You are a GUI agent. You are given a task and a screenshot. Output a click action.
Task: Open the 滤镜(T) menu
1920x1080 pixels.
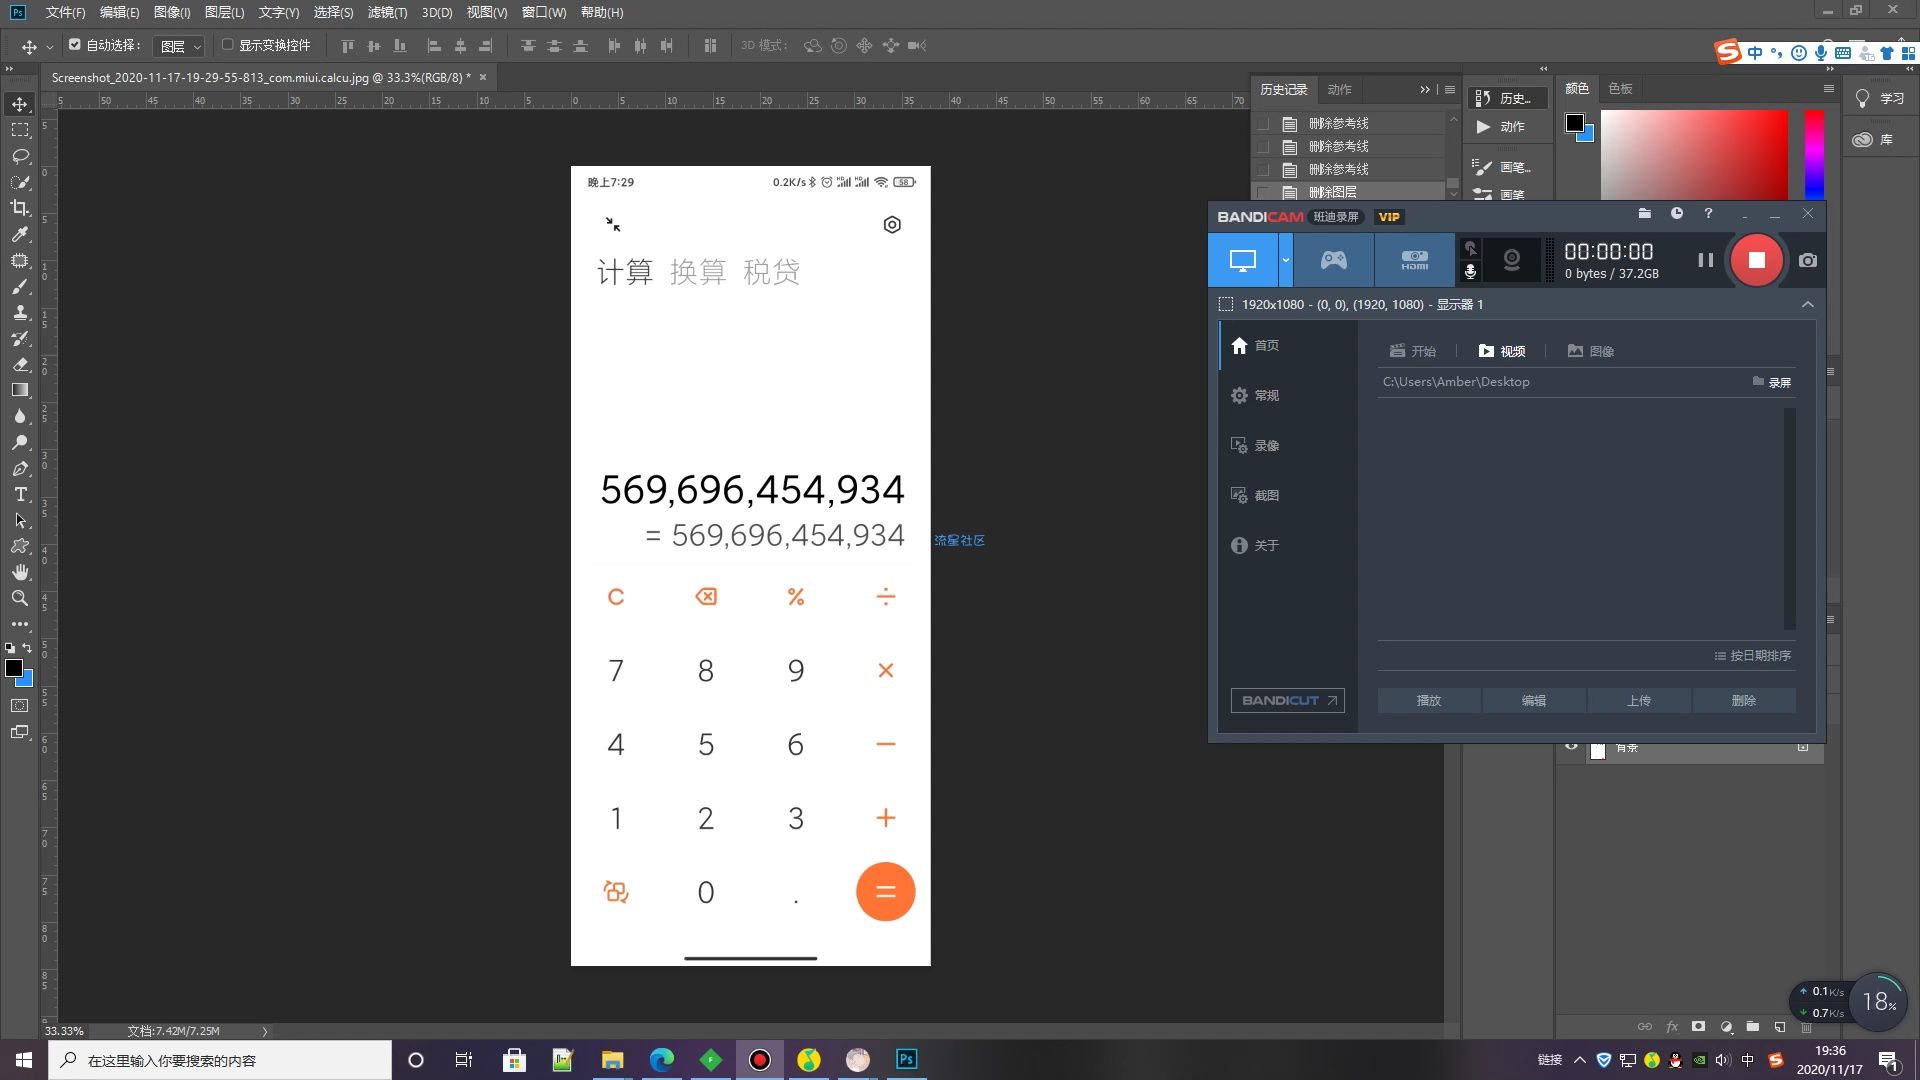[x=388, y=12]
